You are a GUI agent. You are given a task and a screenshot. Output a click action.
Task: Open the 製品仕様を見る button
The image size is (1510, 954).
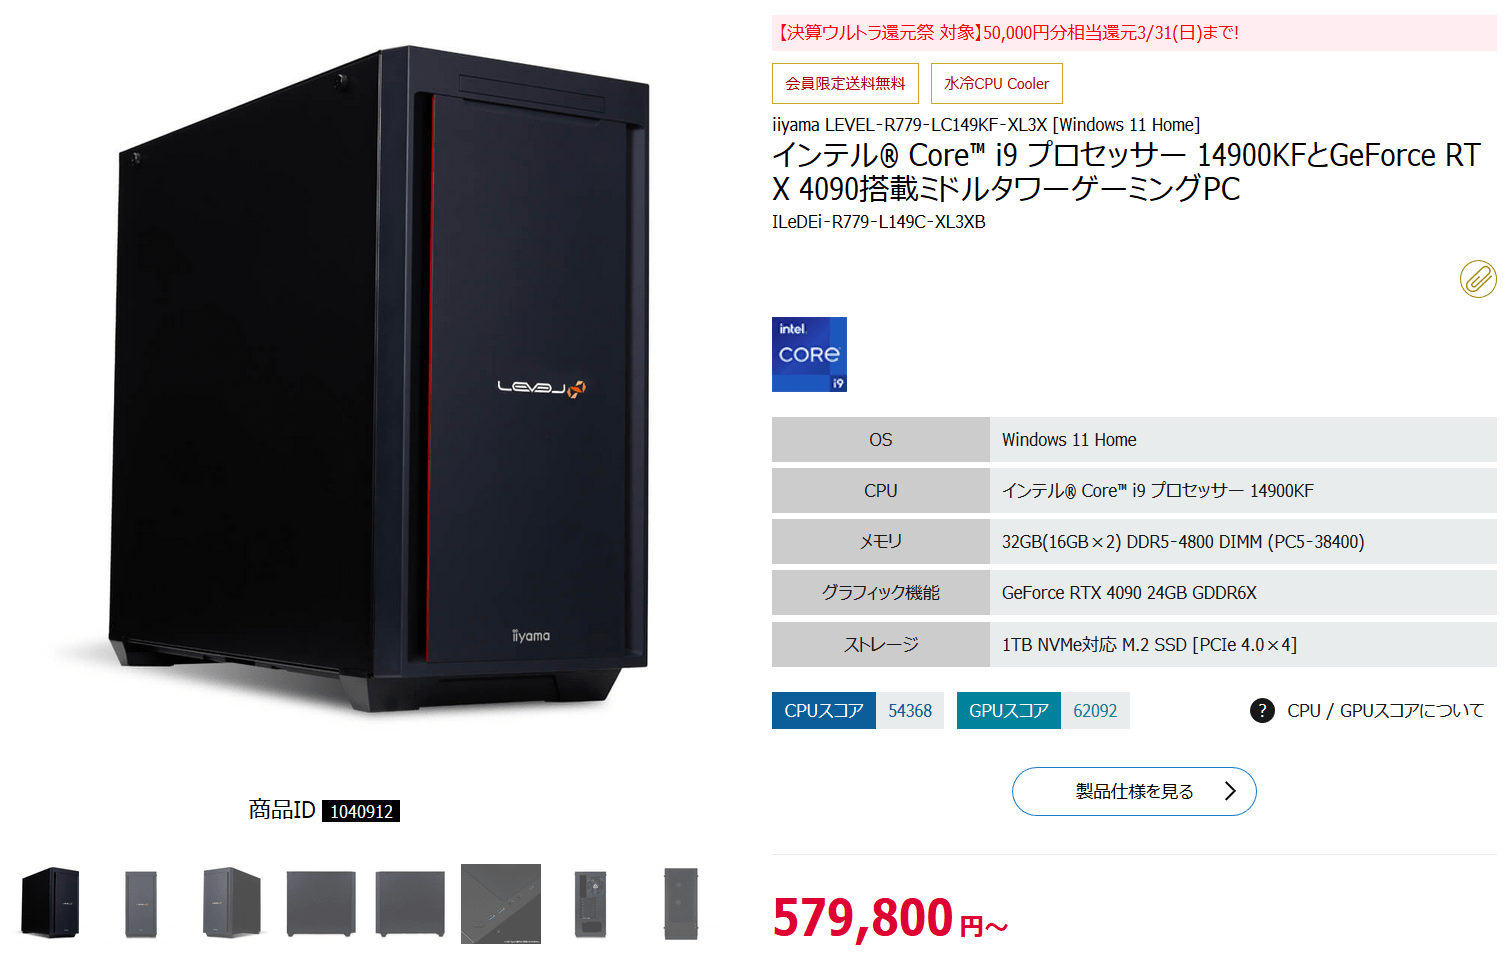[1134, 792]
